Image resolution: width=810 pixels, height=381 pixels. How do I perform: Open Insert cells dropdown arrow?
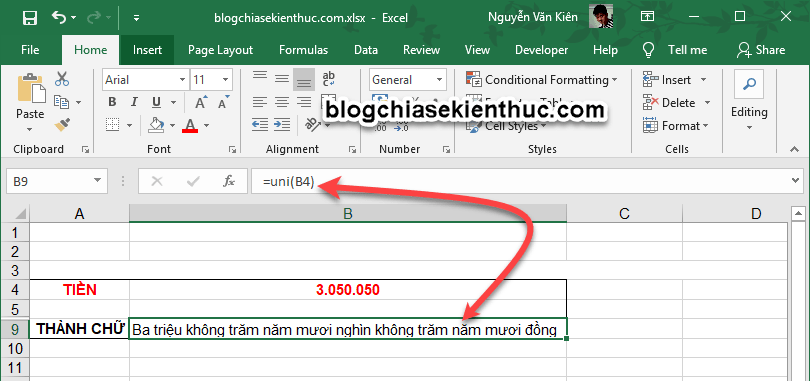tap(703, 80)
